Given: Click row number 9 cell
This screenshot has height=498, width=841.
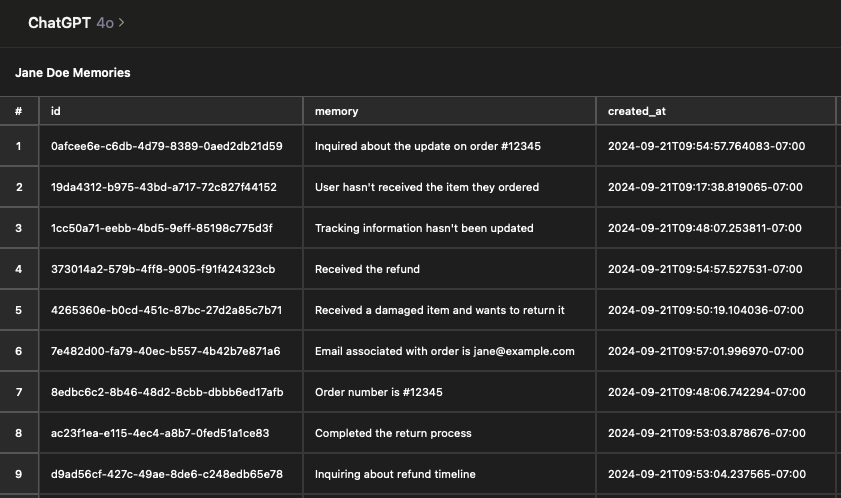Looking at the screenshot, I should (x=19, y=474).
